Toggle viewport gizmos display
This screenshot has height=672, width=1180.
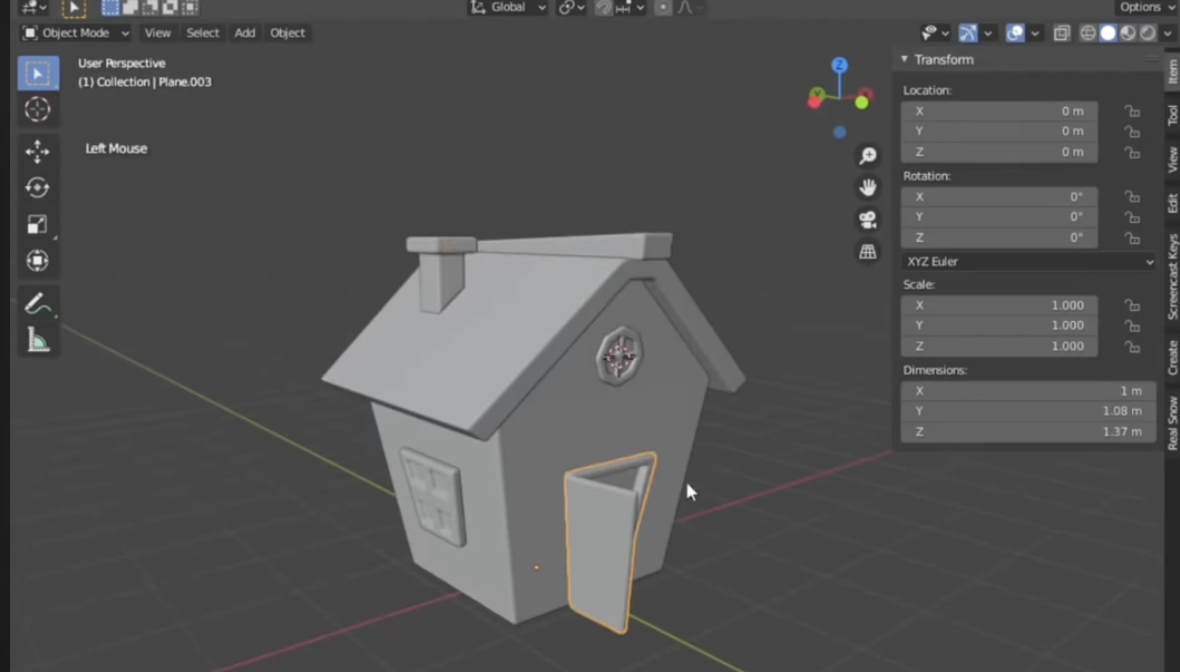coord(968,33)
